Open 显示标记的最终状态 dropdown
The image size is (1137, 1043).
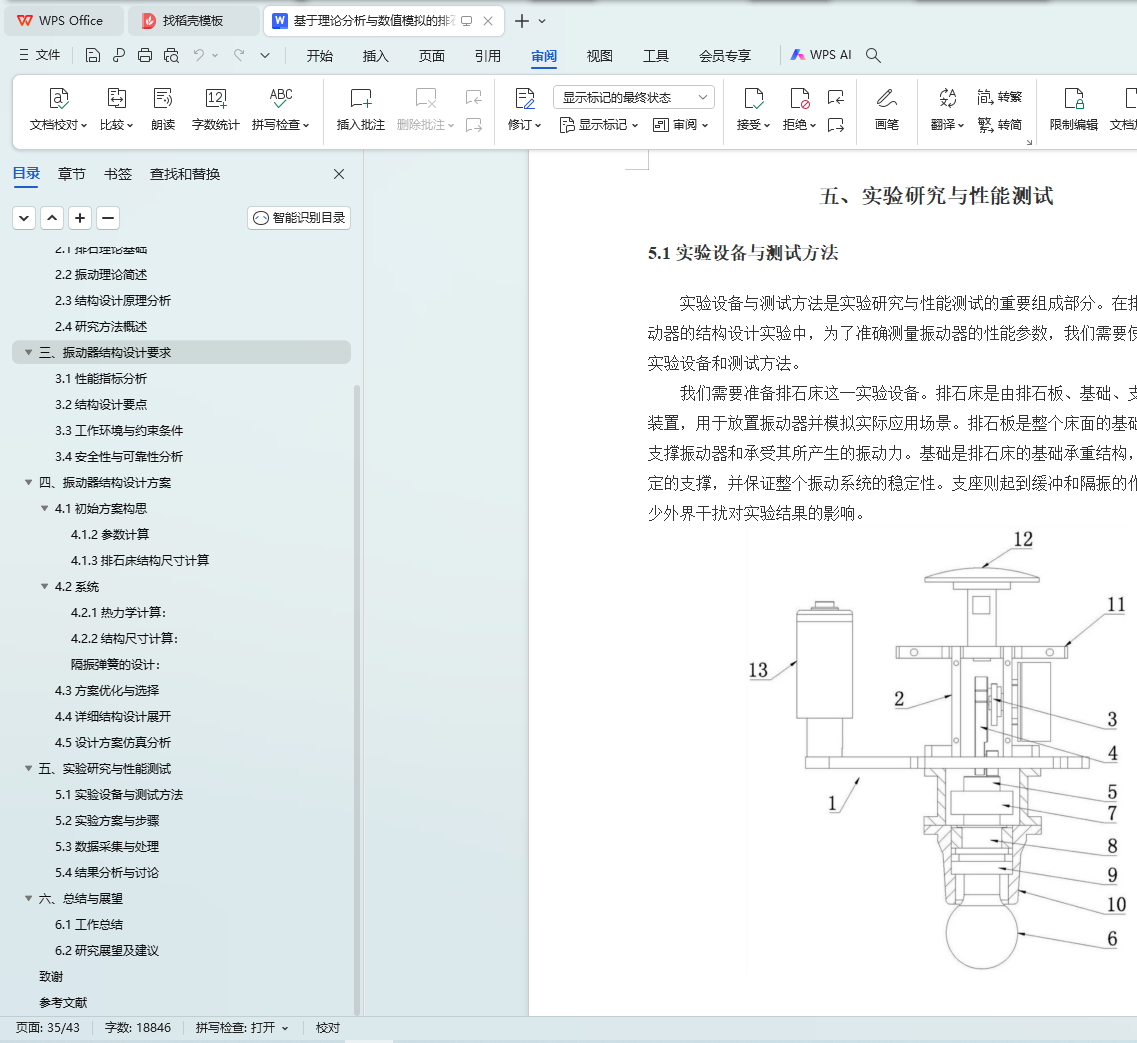(633, 97)
